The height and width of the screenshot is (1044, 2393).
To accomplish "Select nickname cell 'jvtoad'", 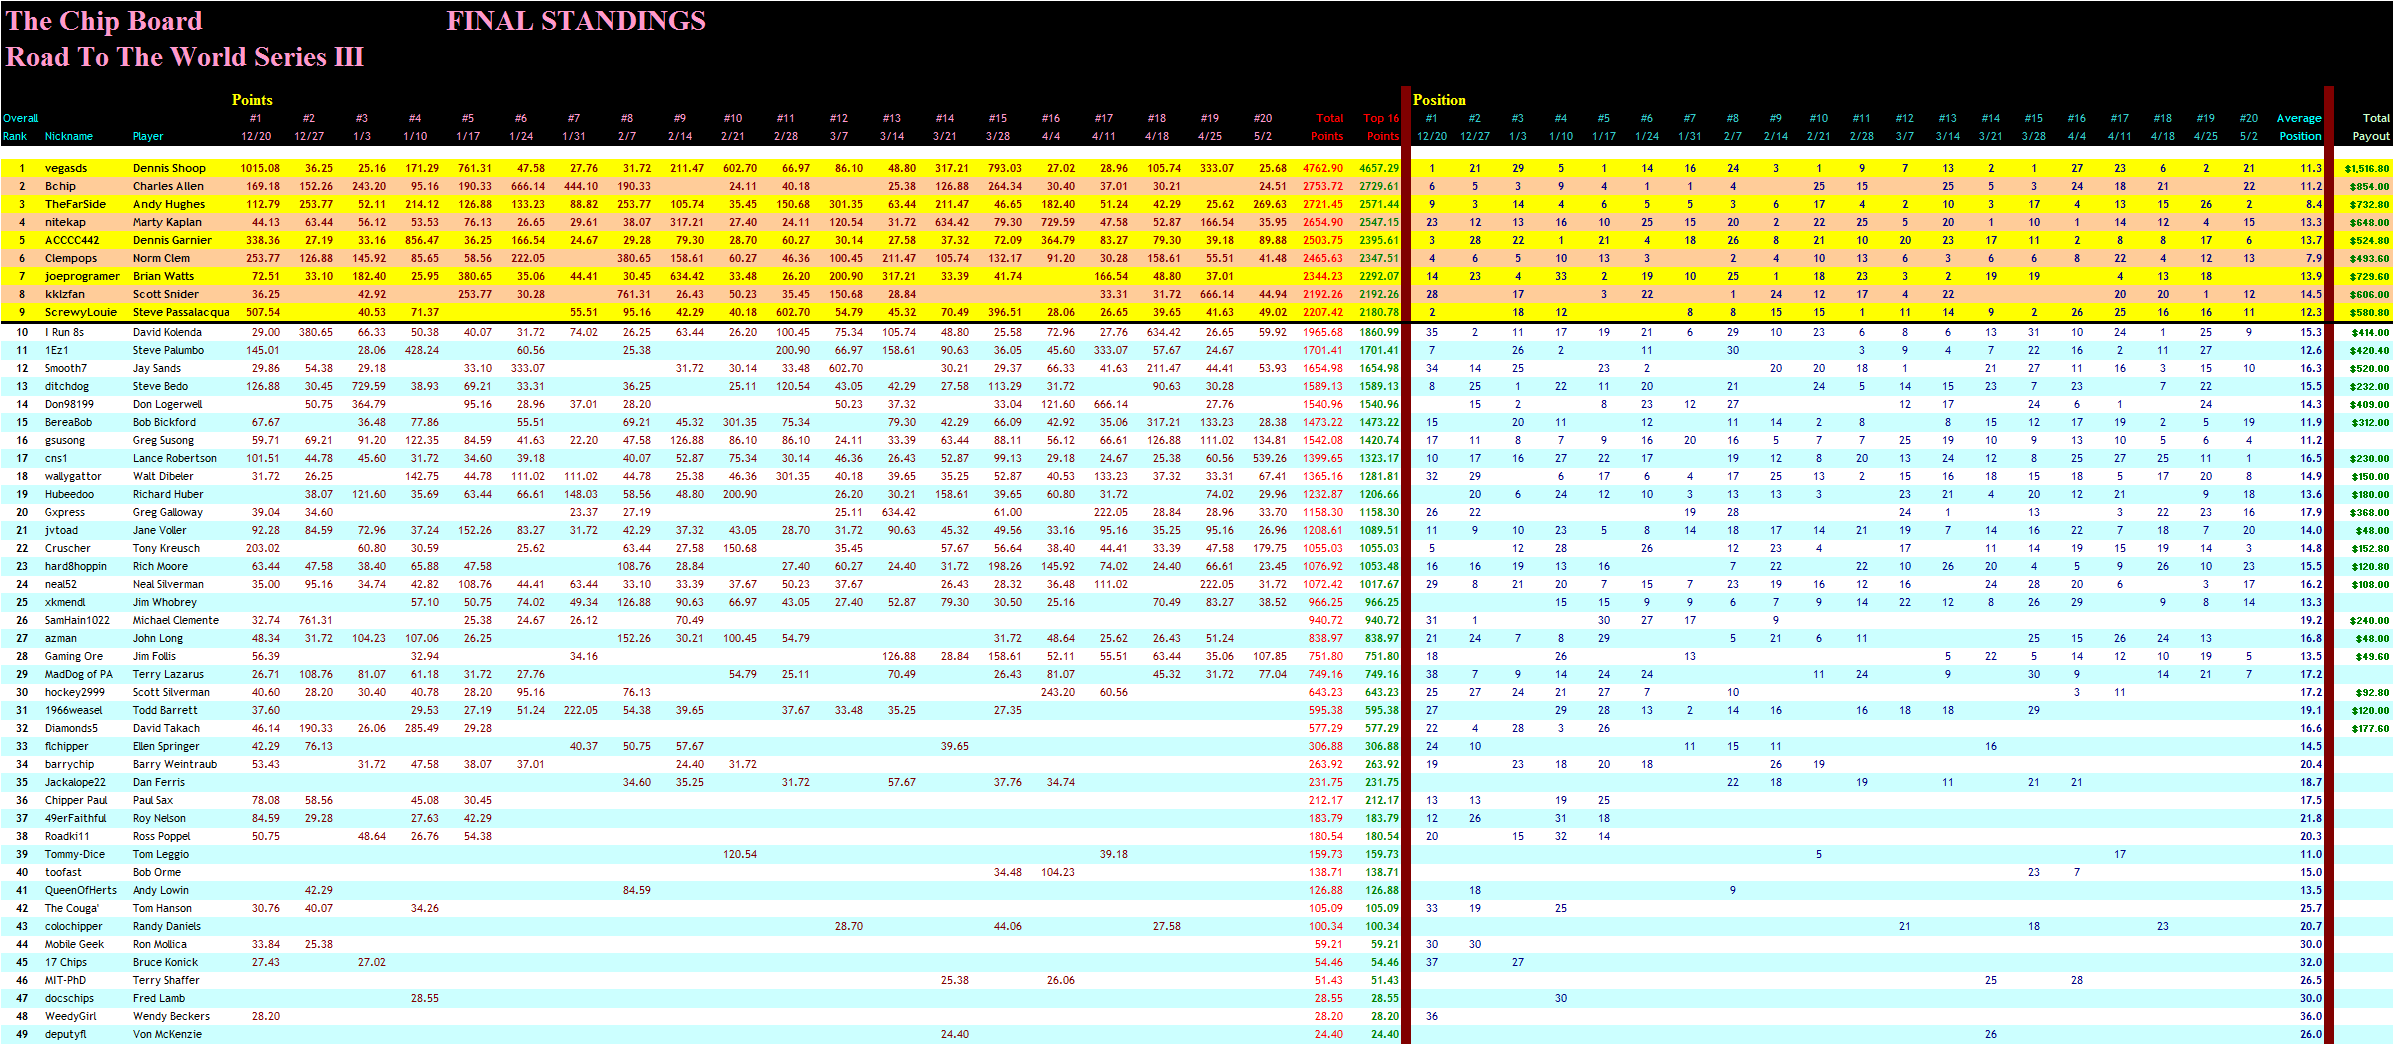I will click(61, 531).
